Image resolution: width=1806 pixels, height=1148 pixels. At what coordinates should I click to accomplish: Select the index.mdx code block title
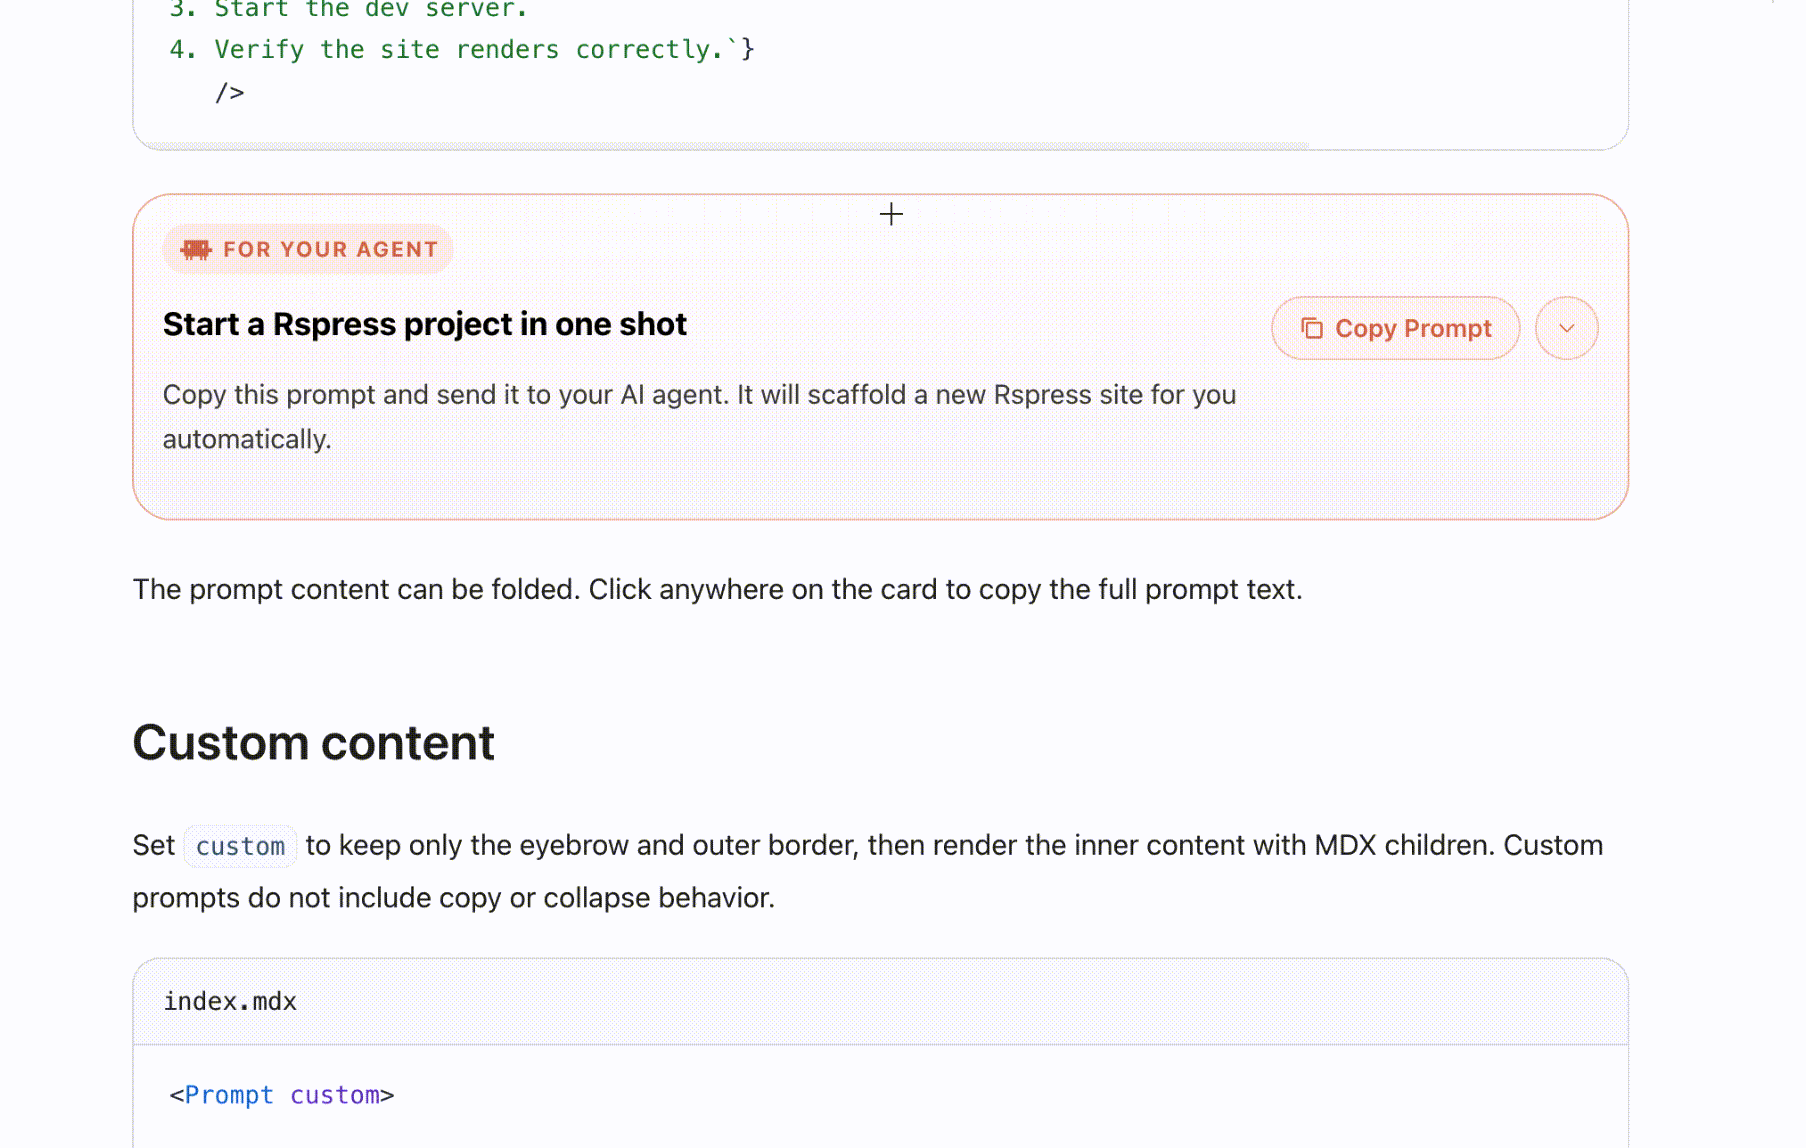click(230, 1002)
